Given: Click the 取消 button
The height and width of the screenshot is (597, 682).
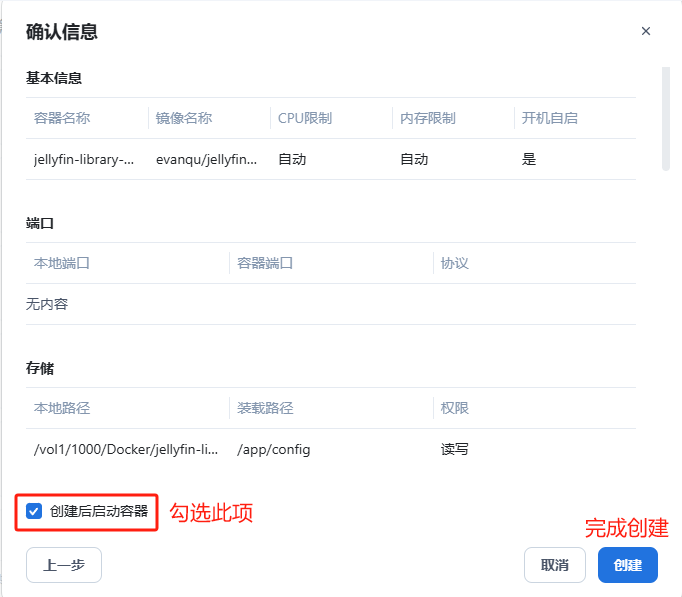Looking at the screenshot, I should pos(555,565).
